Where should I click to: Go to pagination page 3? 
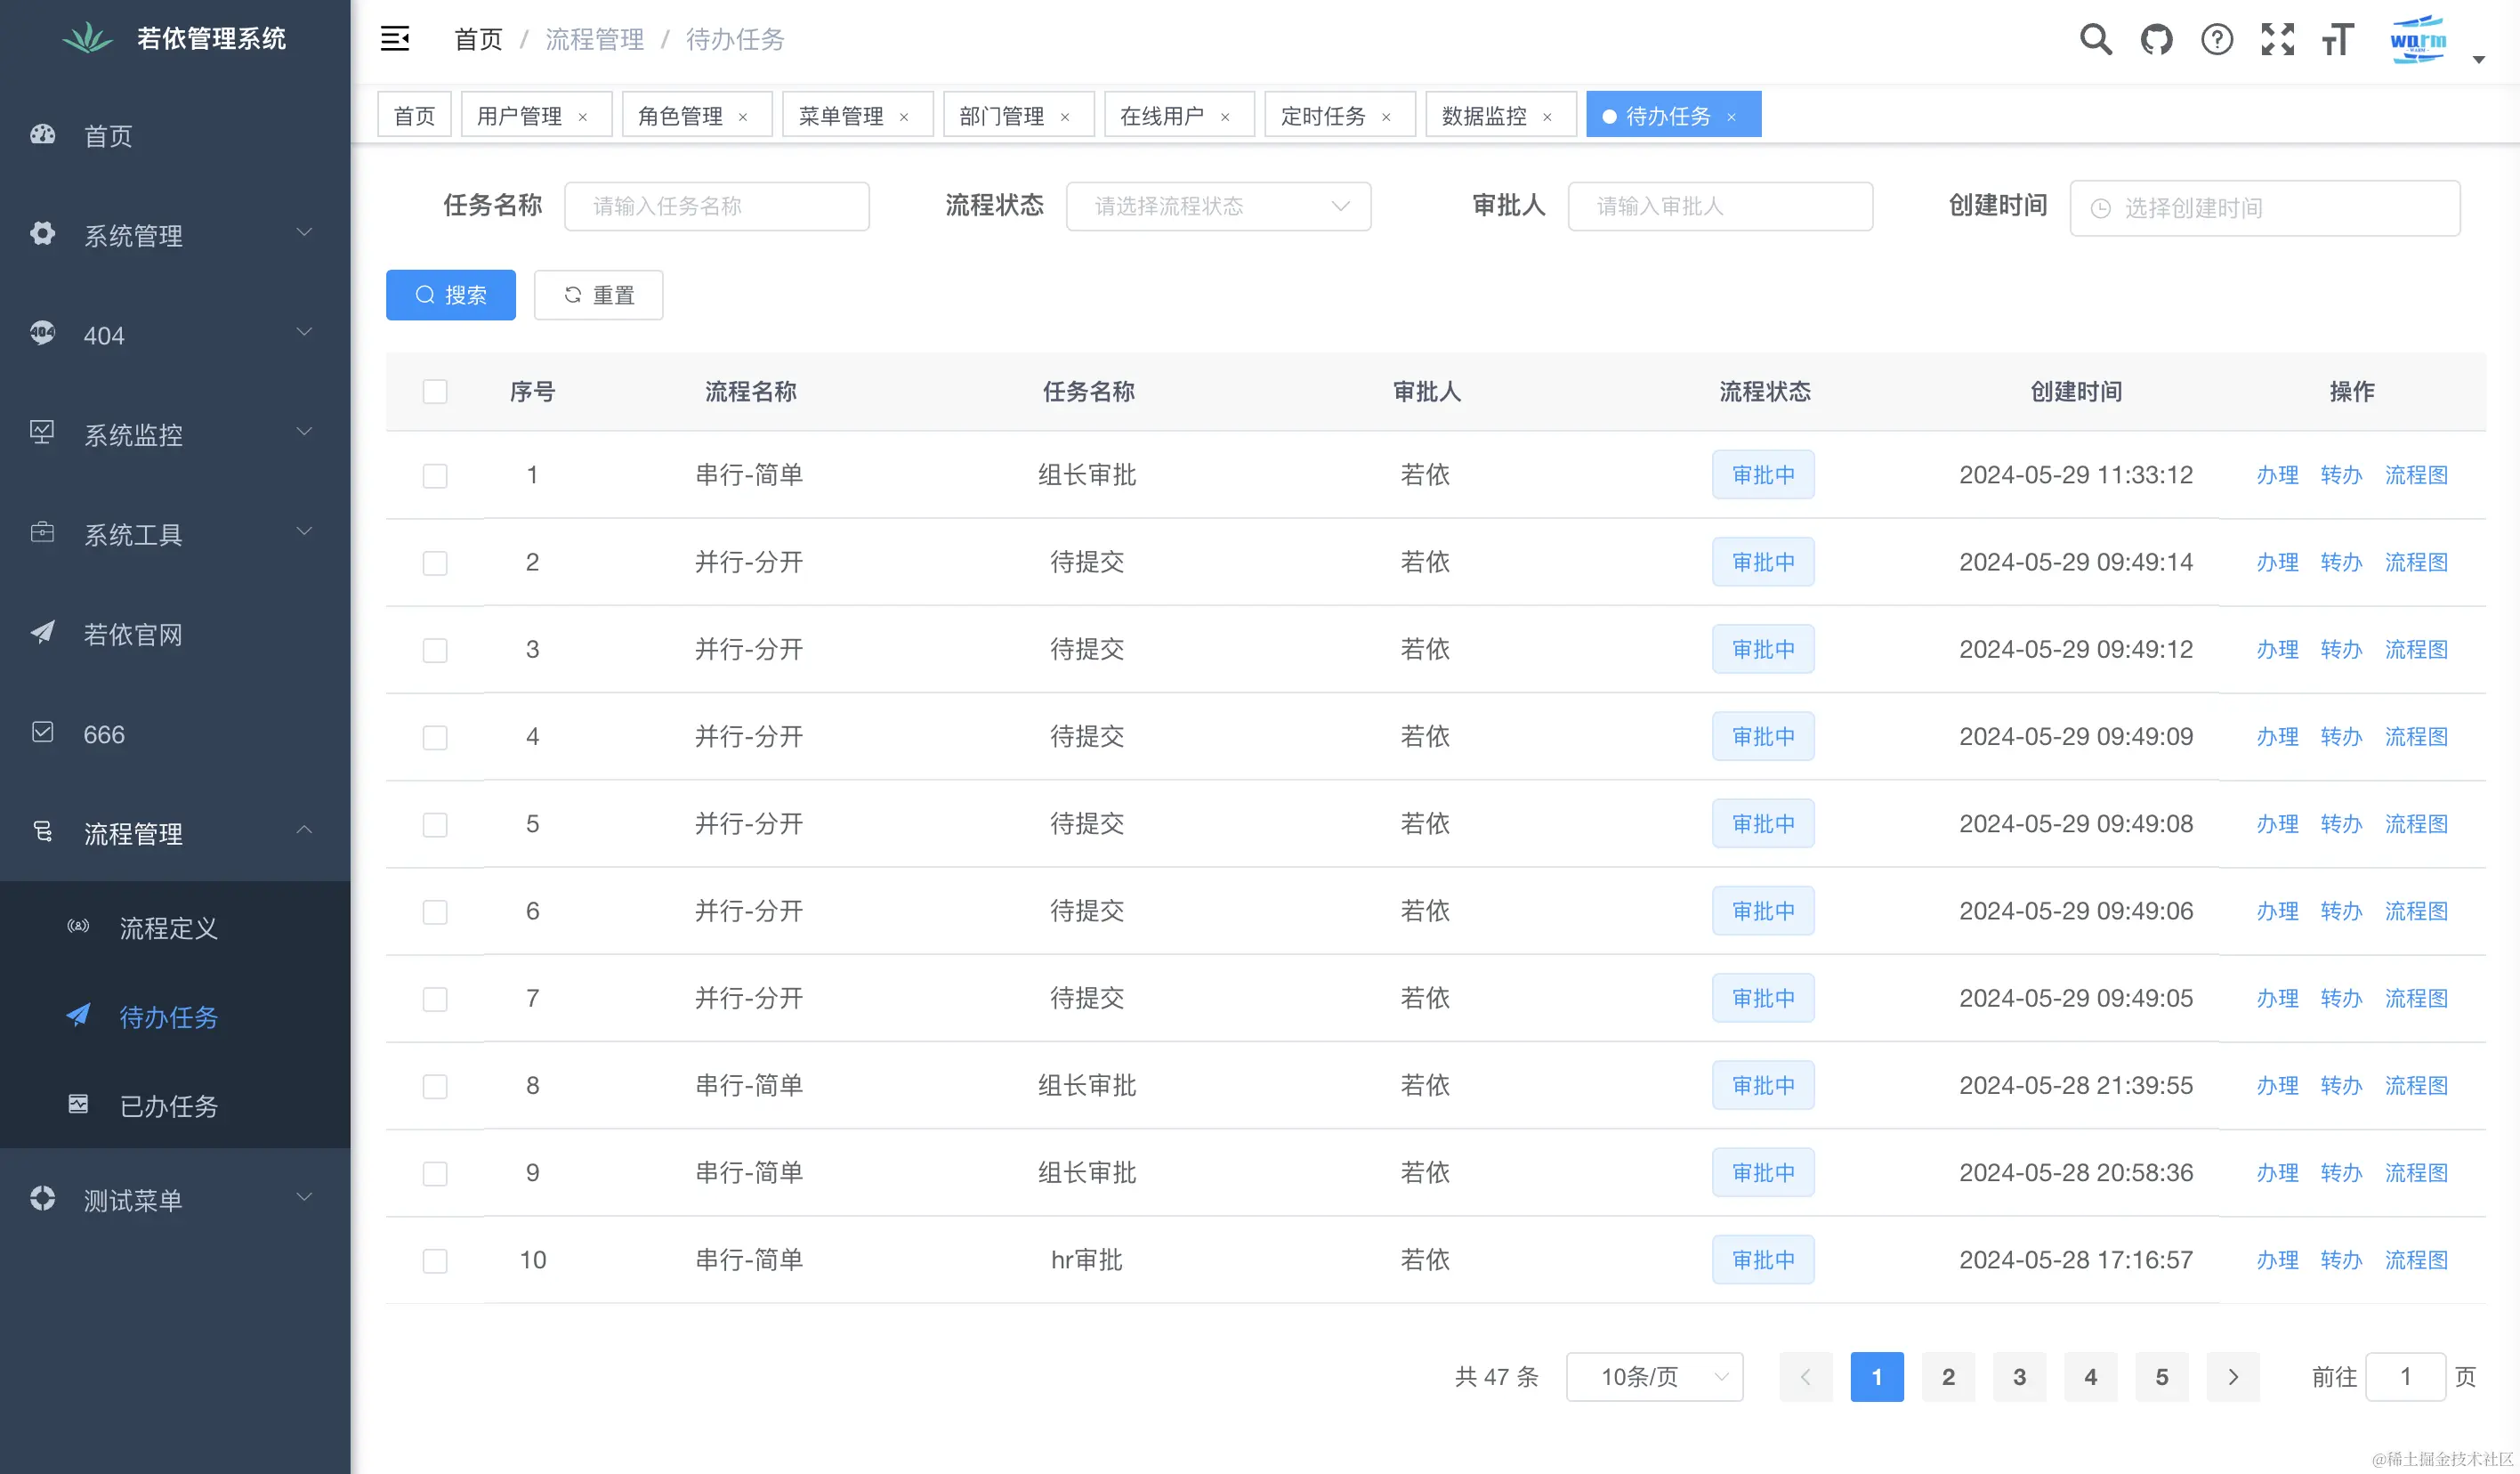click(2019, 1377)
